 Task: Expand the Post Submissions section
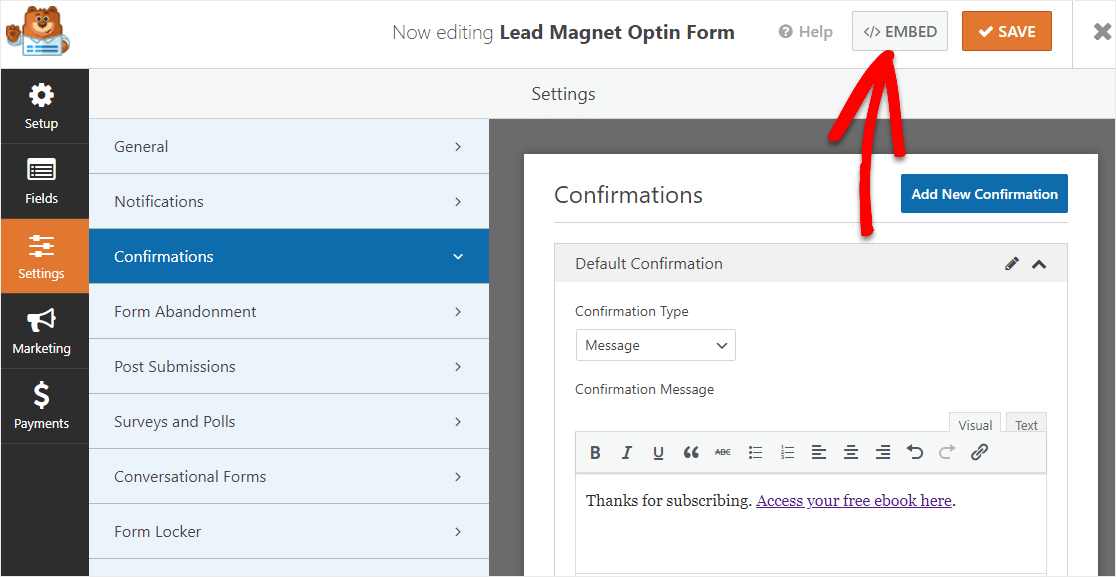click(289, 366)
